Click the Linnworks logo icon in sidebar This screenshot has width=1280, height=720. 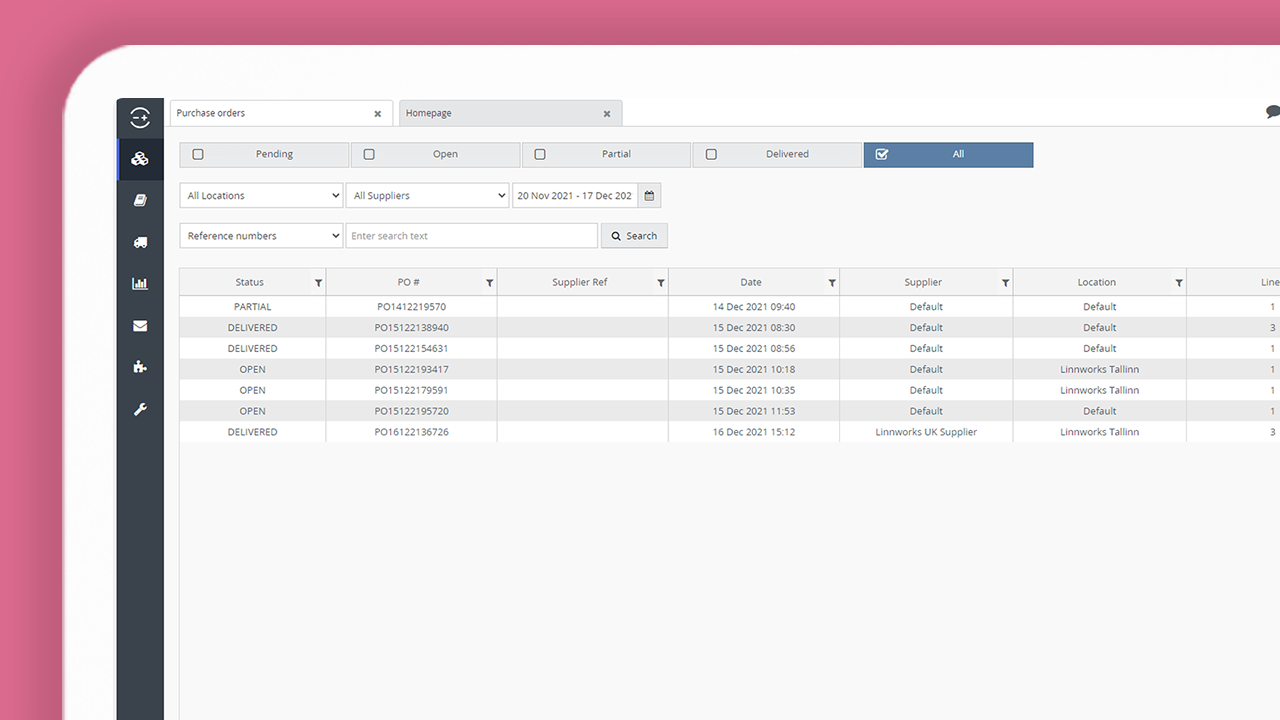[140, 118]
